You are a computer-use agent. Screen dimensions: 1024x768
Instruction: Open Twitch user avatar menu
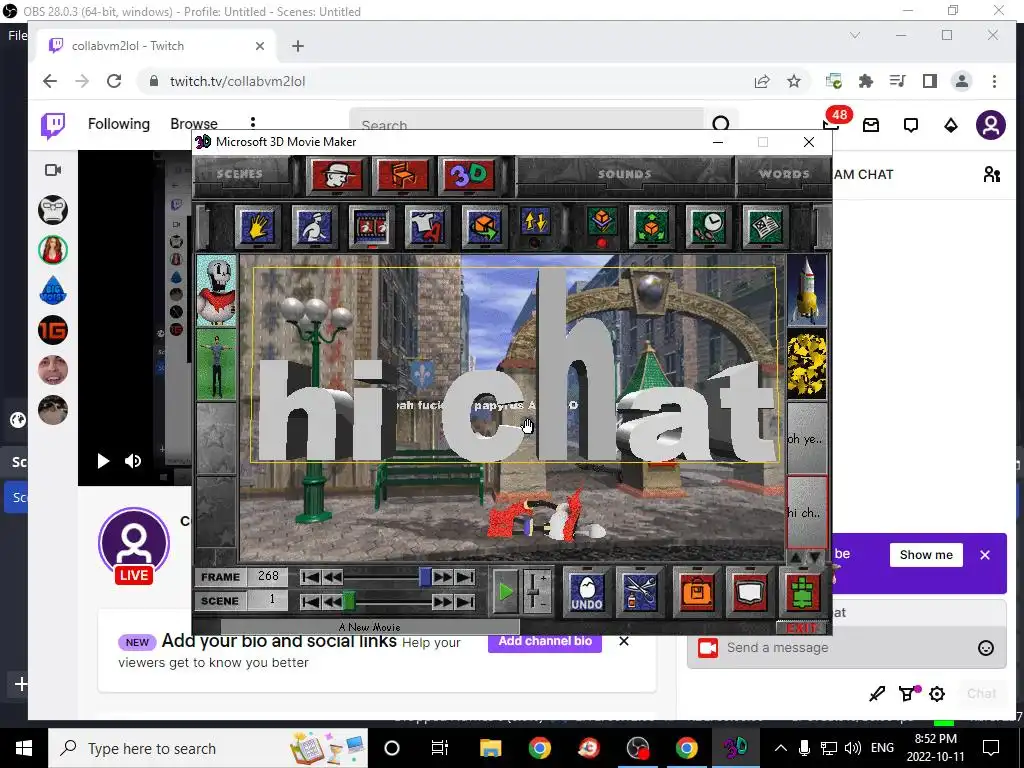pyautogui.click(x=991, y=125)
